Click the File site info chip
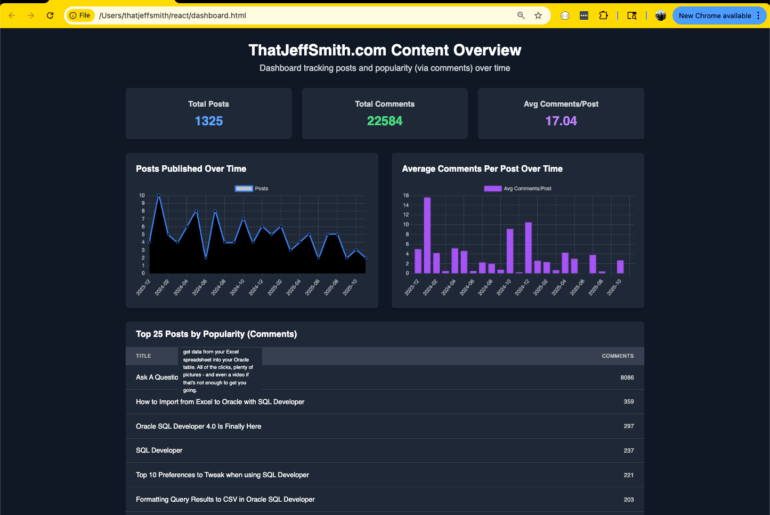This screenshot has width=770, height=515. coord(80,16)
